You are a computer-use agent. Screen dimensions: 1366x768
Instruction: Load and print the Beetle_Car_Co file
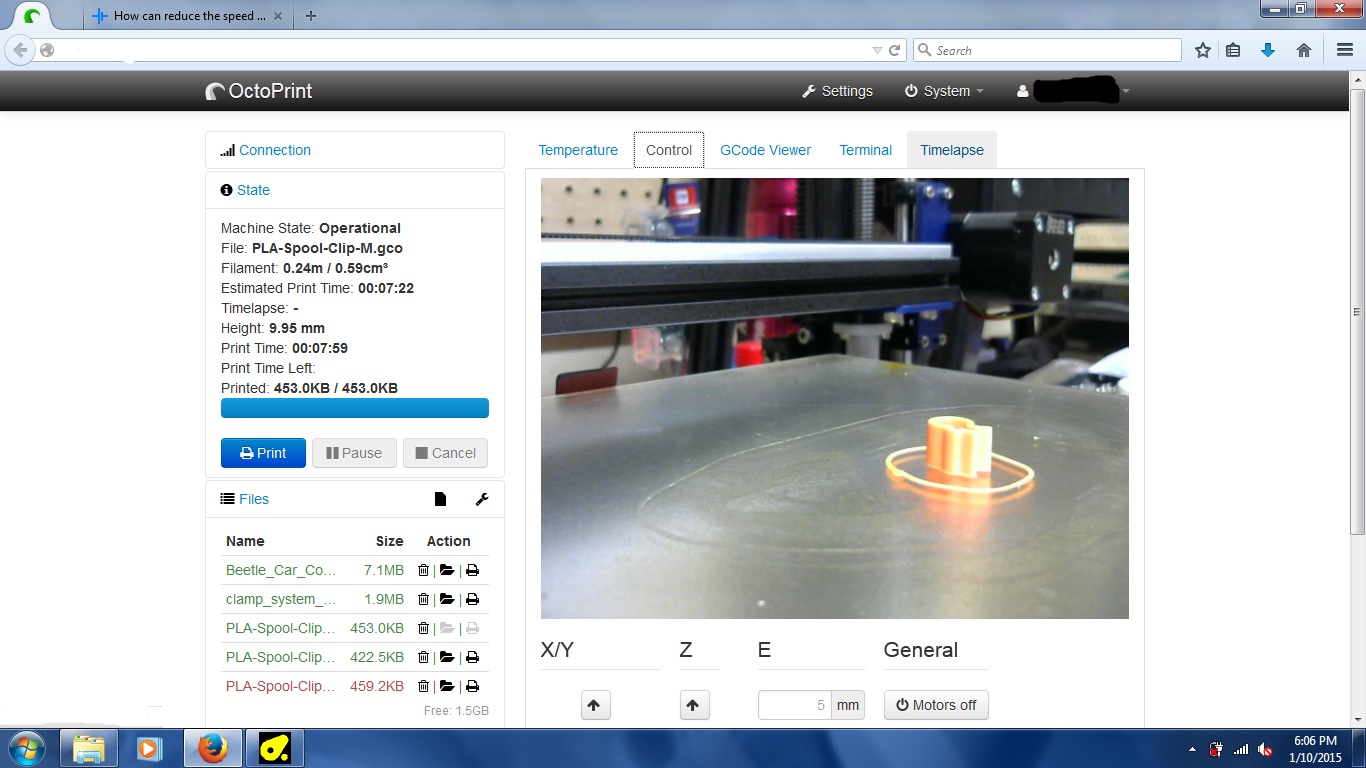(x=472, y=570)
